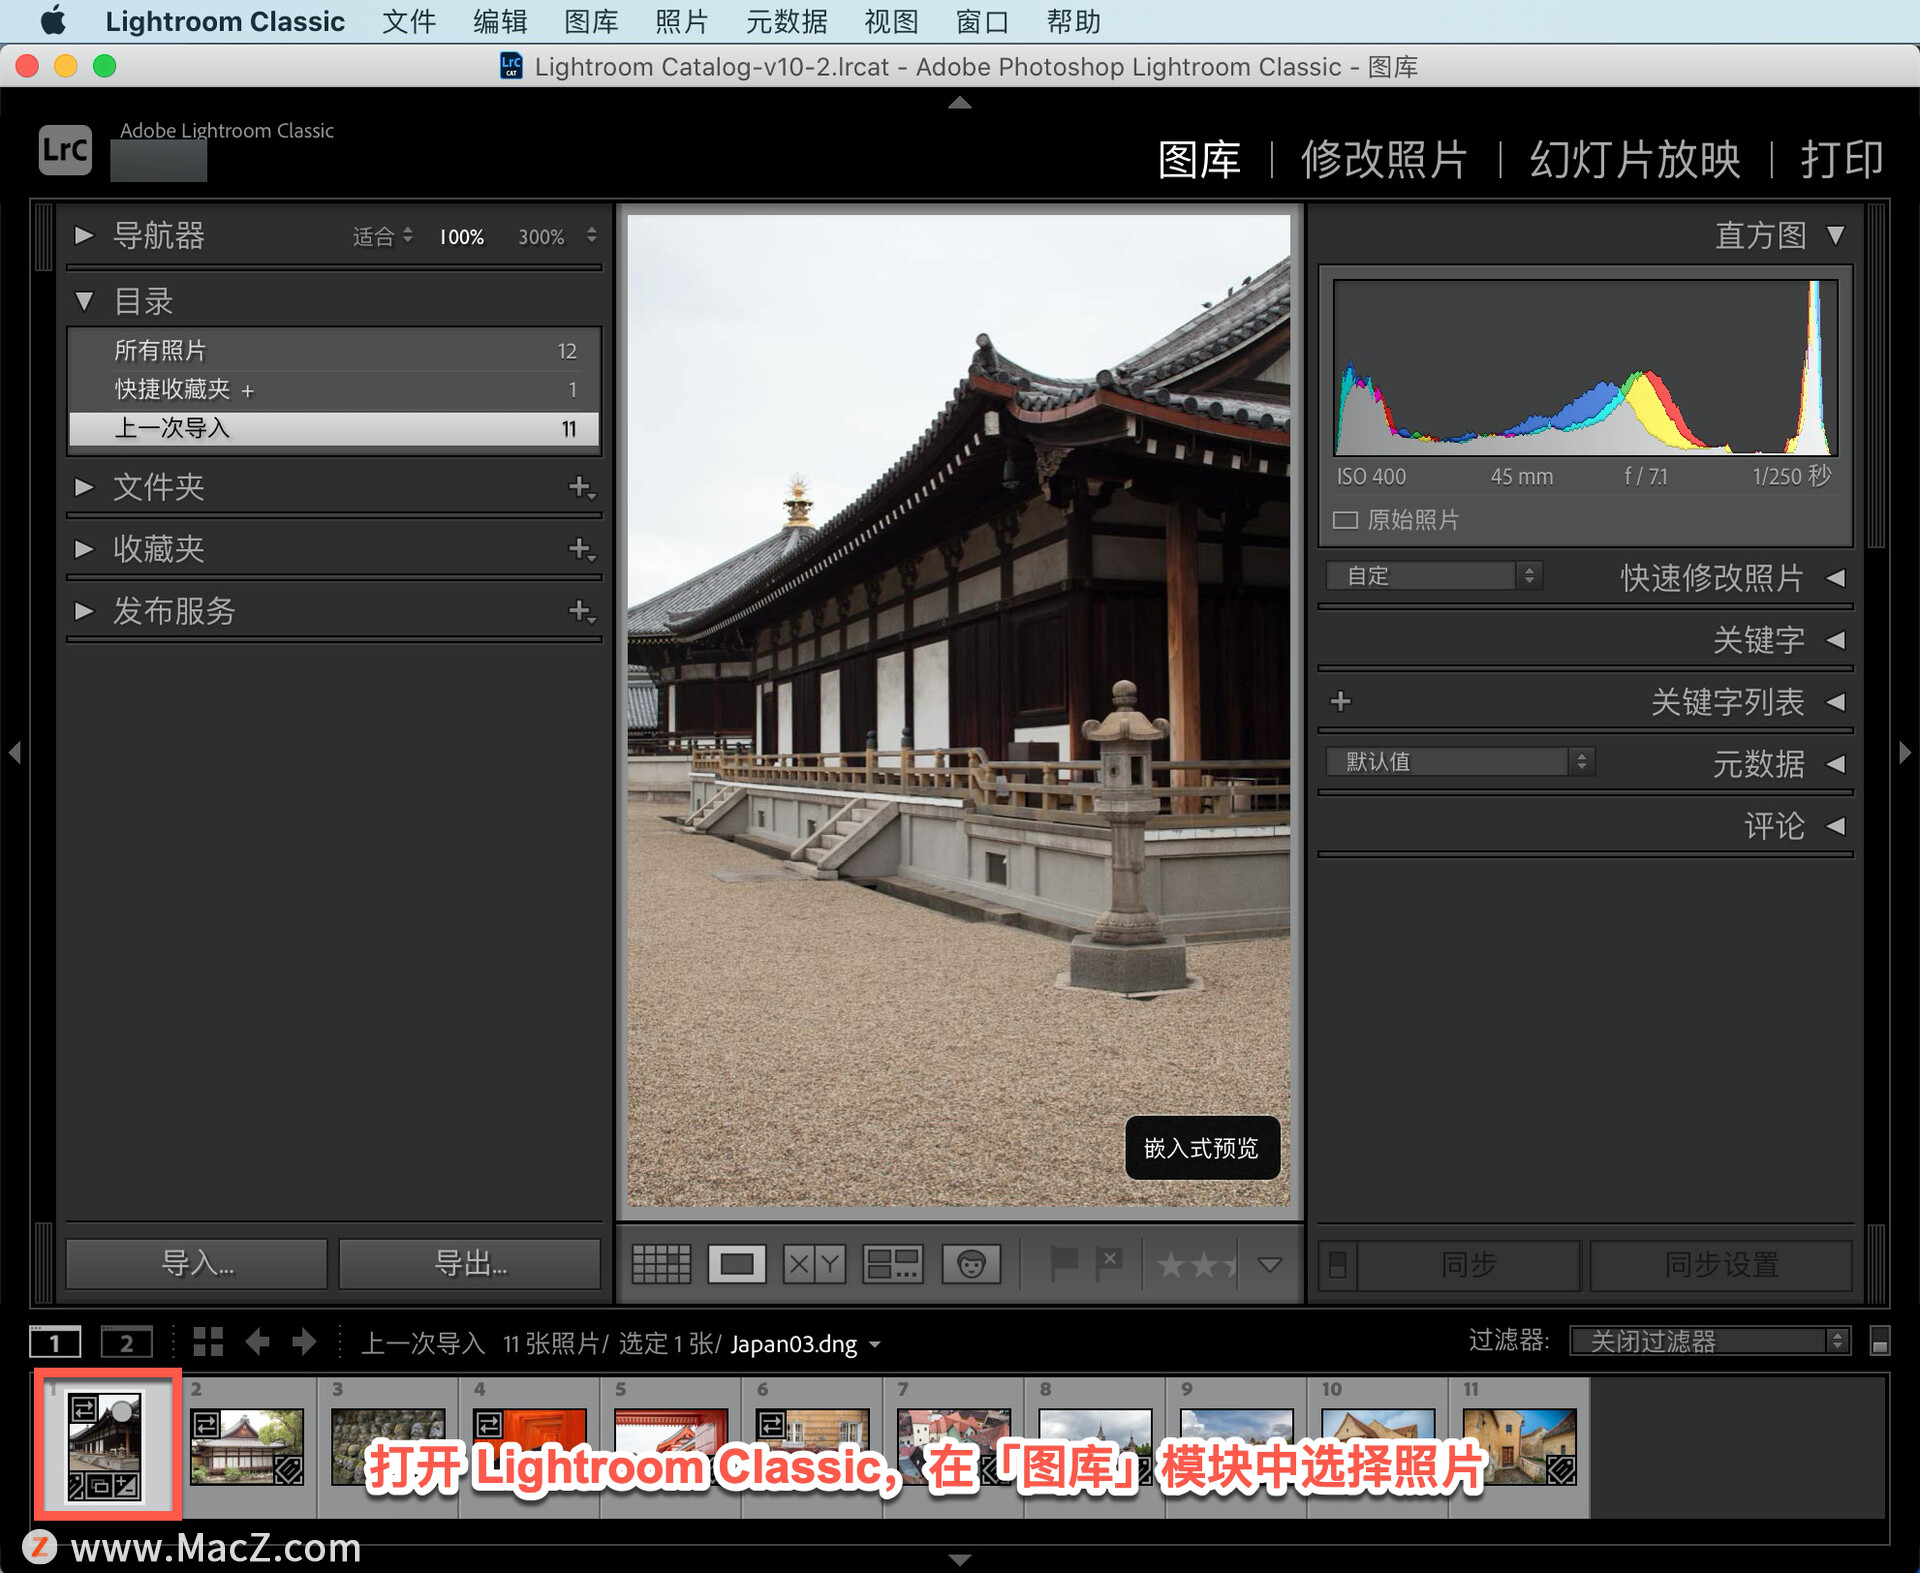The image size is (1920, 1573).
Task: Add publish service plus icon
Action: [581, 611]
